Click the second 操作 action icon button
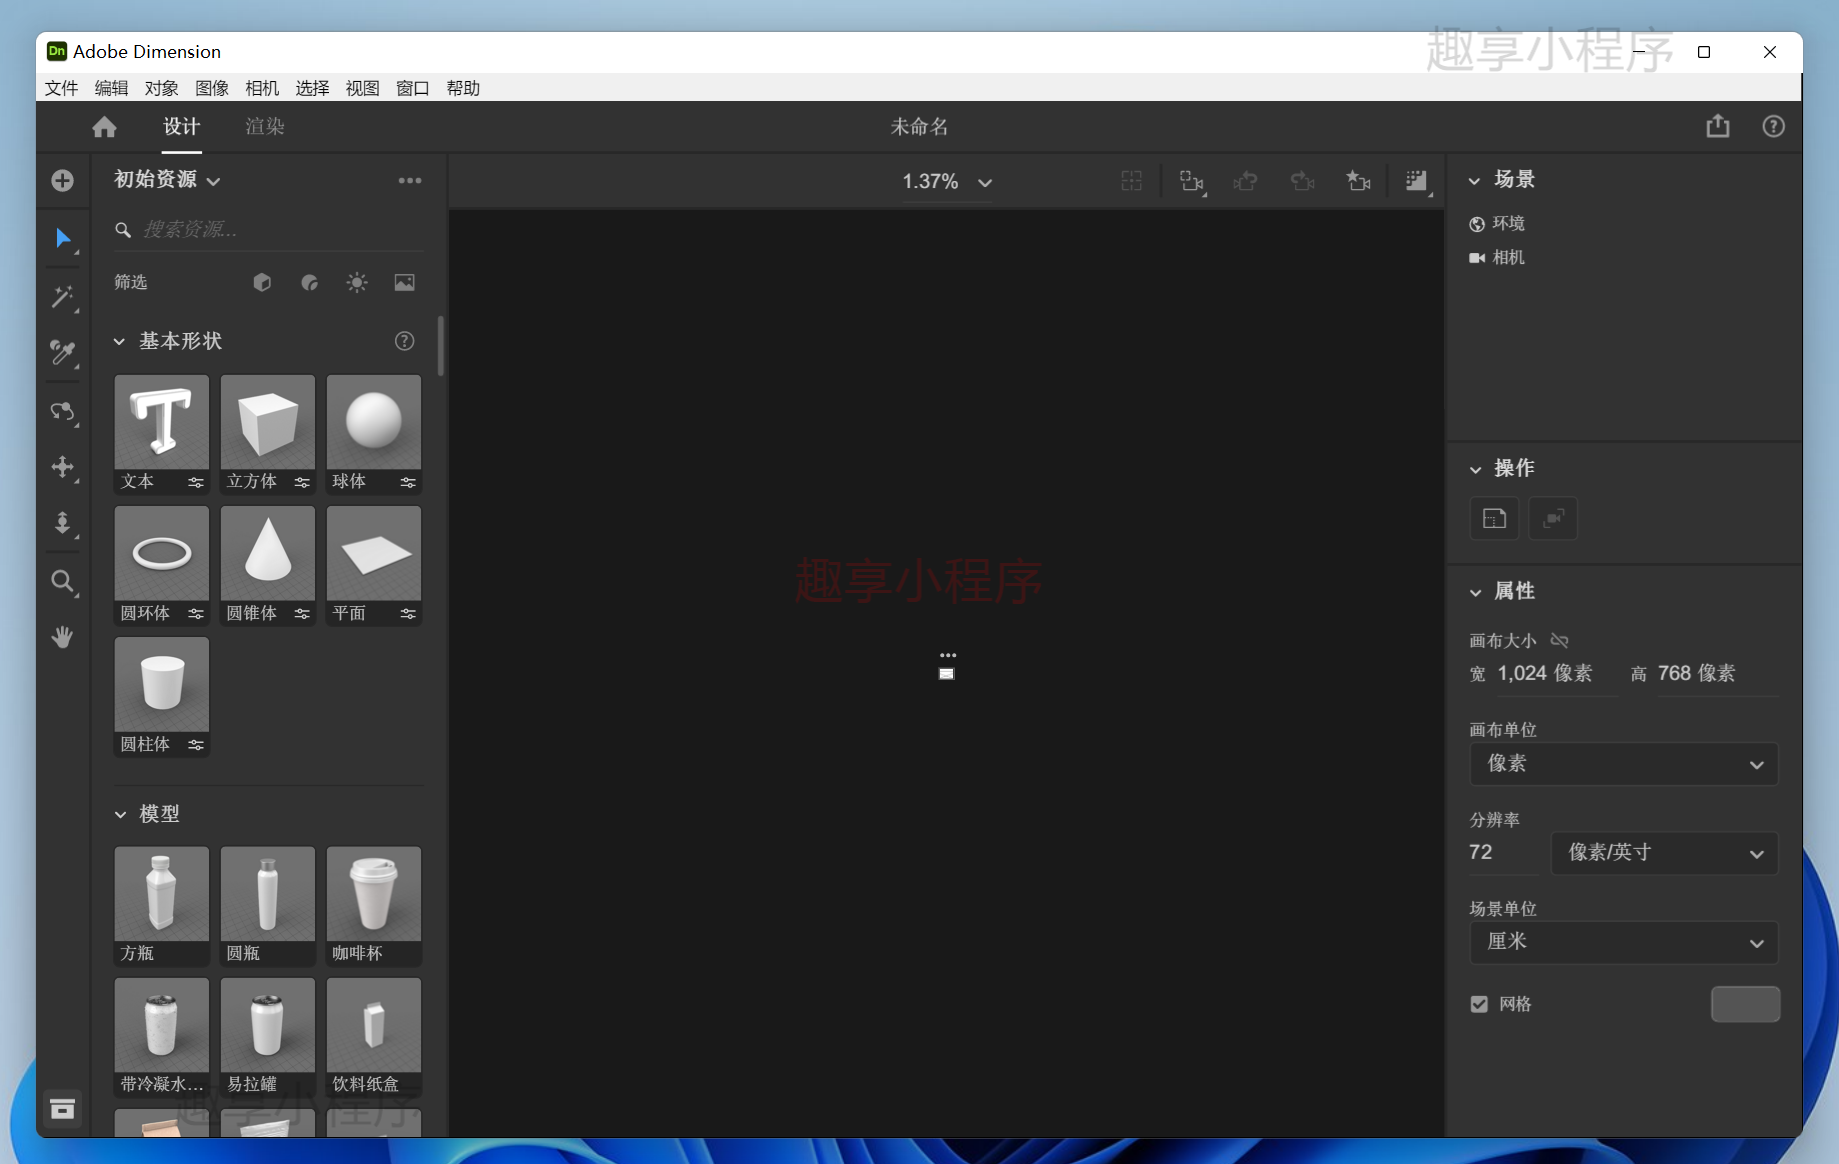The height and width of the screenshot is (1164, 1839). point(1553,519)
